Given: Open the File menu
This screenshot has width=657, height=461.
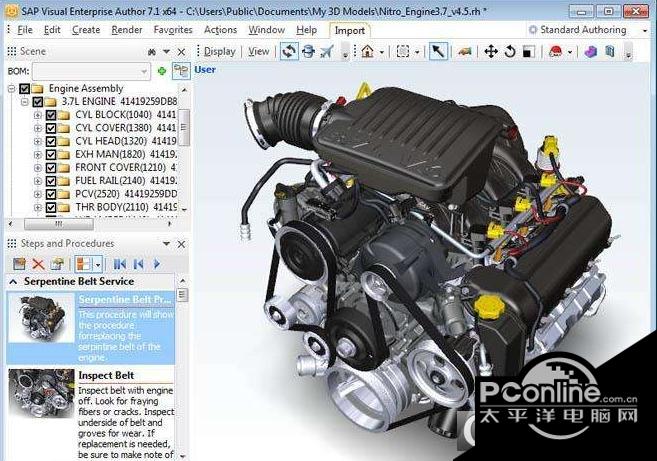Looking at the screenshot, I should coord(25,30).
